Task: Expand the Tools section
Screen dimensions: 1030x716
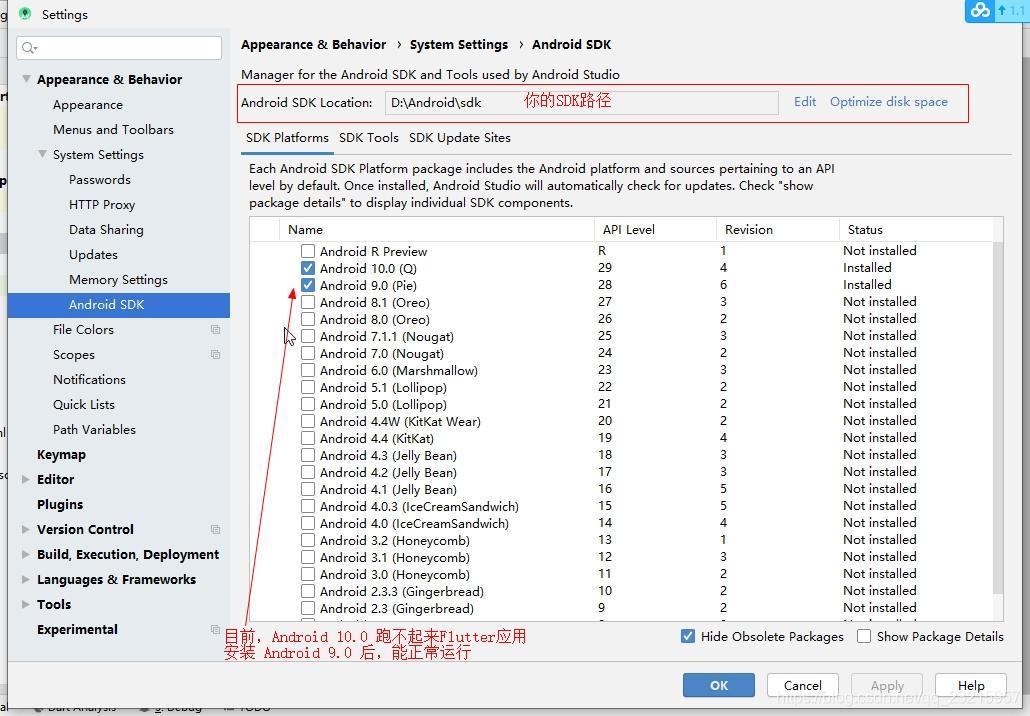Action: (26, 604)
